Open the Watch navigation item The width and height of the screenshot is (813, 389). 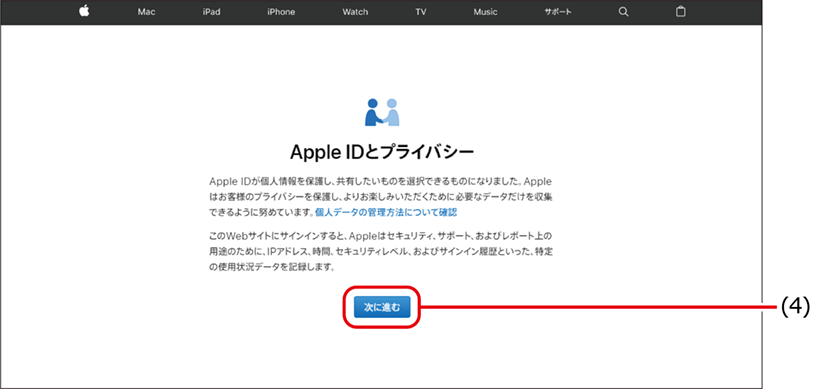coord(355,12)
